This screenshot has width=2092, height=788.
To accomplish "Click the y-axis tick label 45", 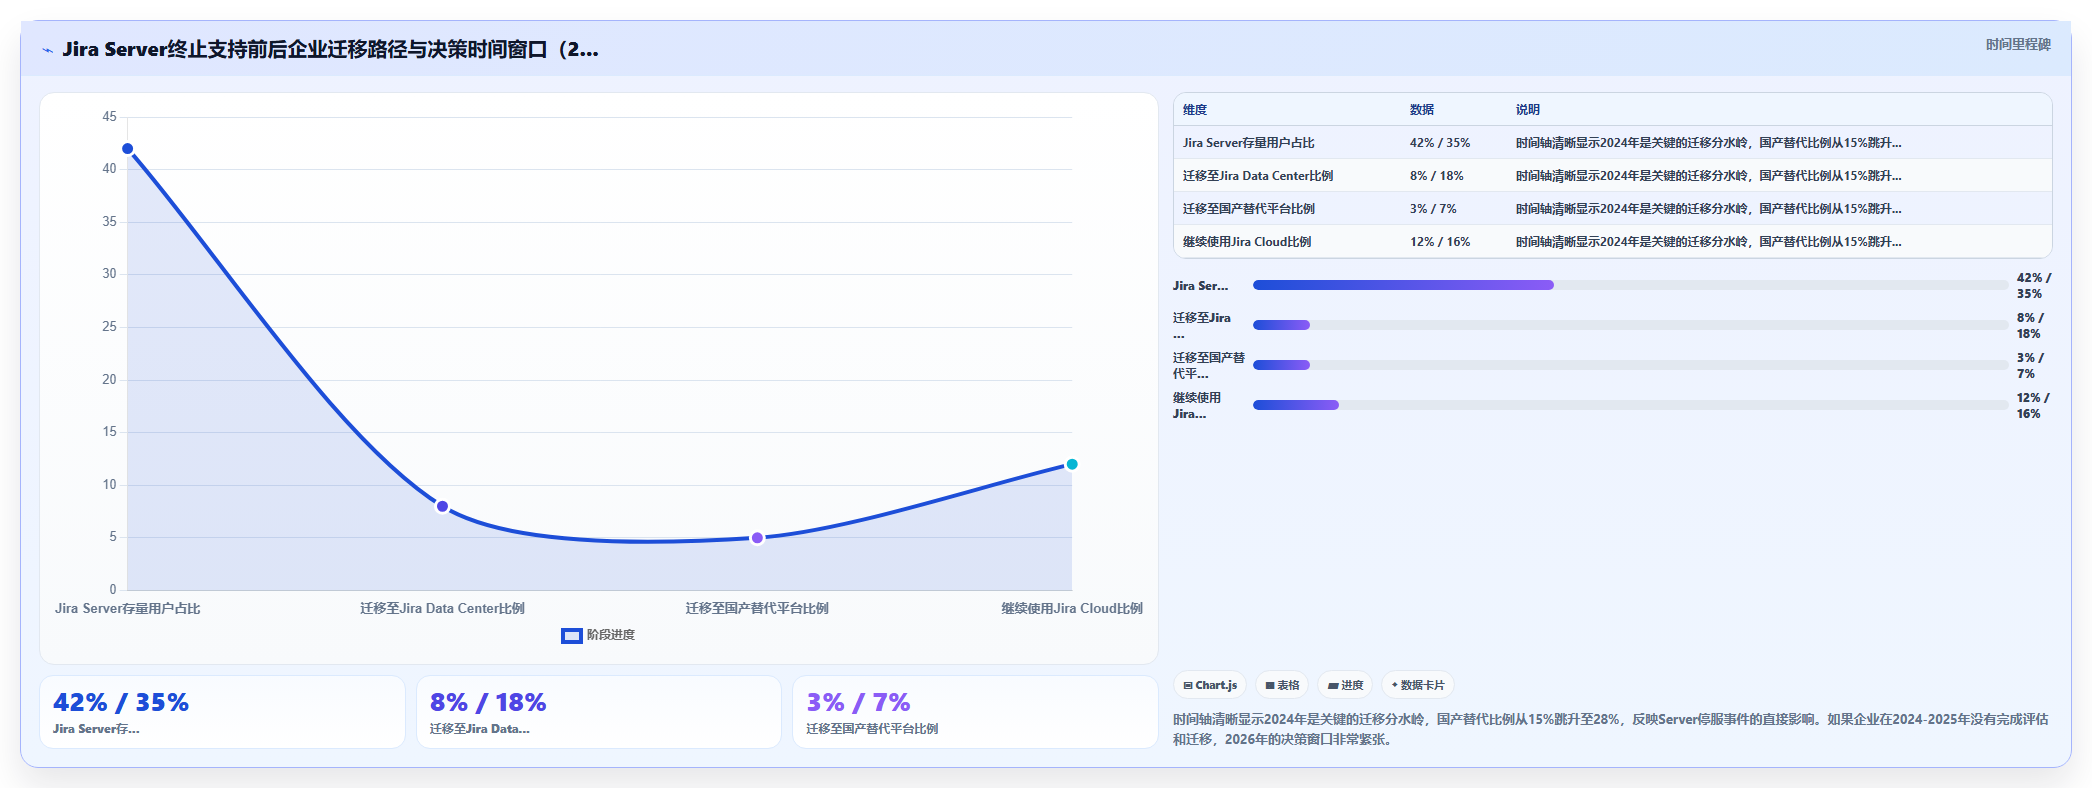I will [x=109, y=117].
